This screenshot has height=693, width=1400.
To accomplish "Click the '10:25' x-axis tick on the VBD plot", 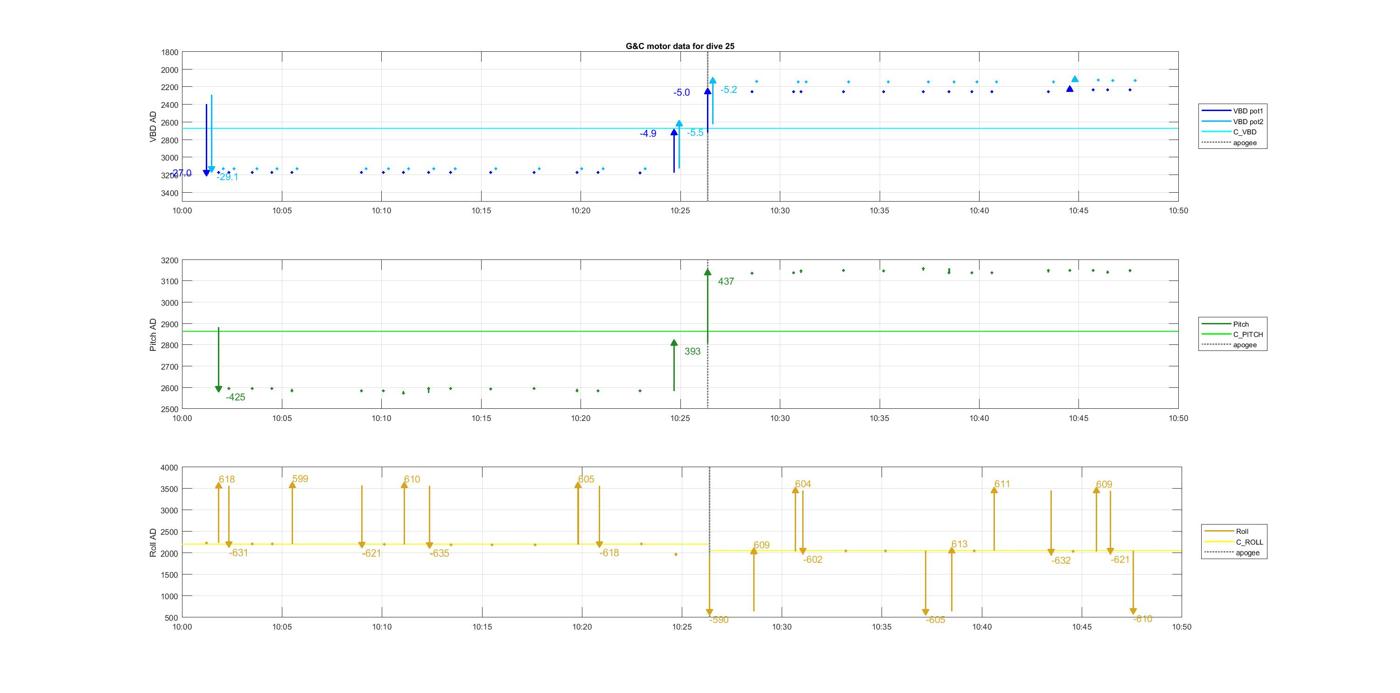I will coord(680,210).
